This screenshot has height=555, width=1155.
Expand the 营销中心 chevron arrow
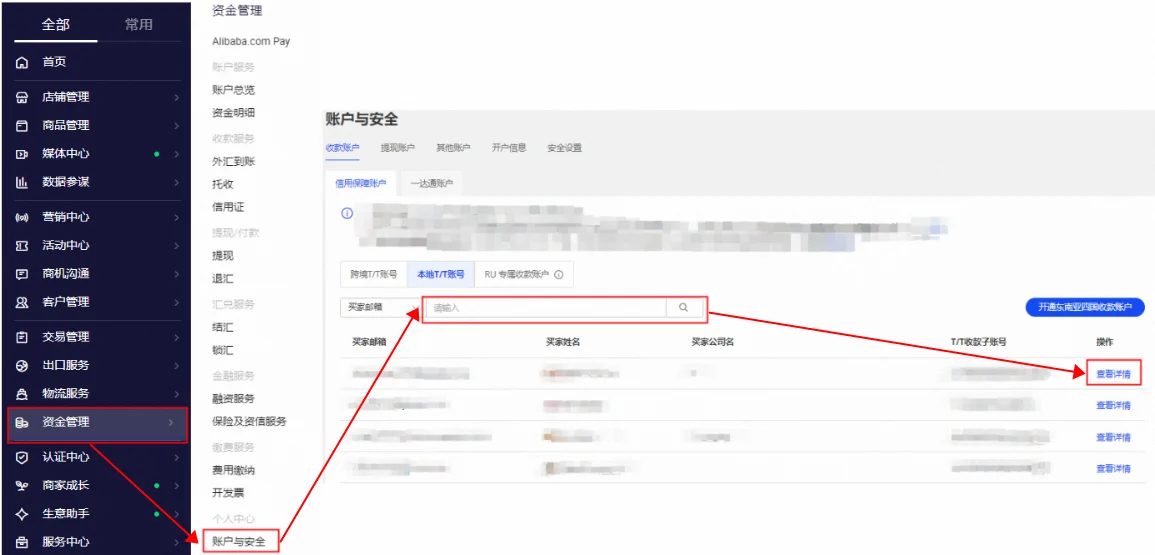(176, 217)
